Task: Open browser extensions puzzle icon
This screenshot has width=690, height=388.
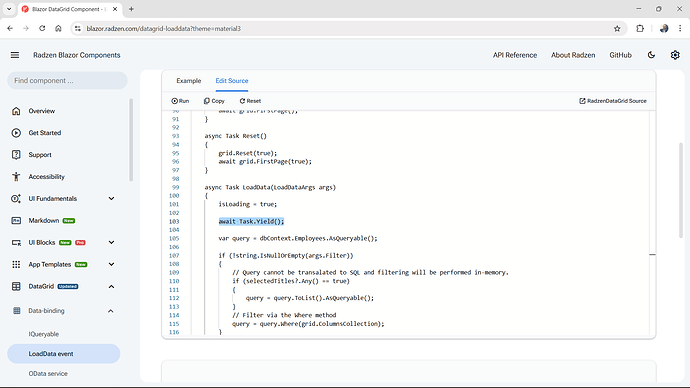Action: (x=640, y=29)
